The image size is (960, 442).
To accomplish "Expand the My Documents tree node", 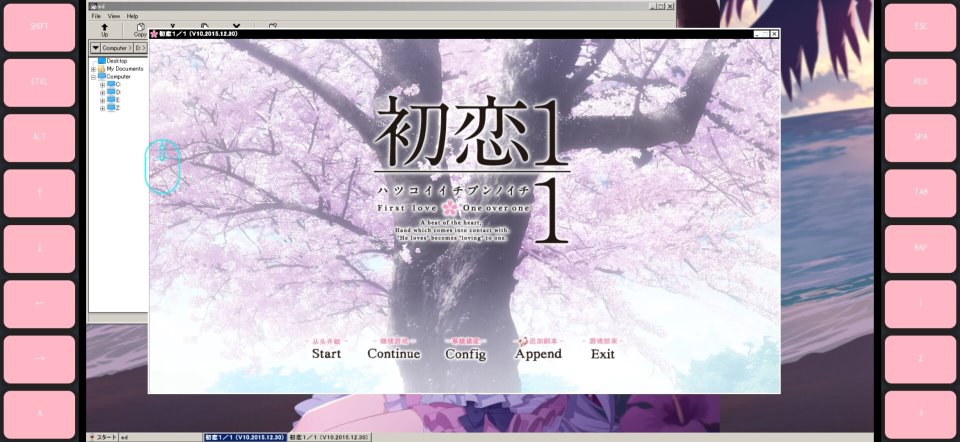I will [x=93, y=69].
